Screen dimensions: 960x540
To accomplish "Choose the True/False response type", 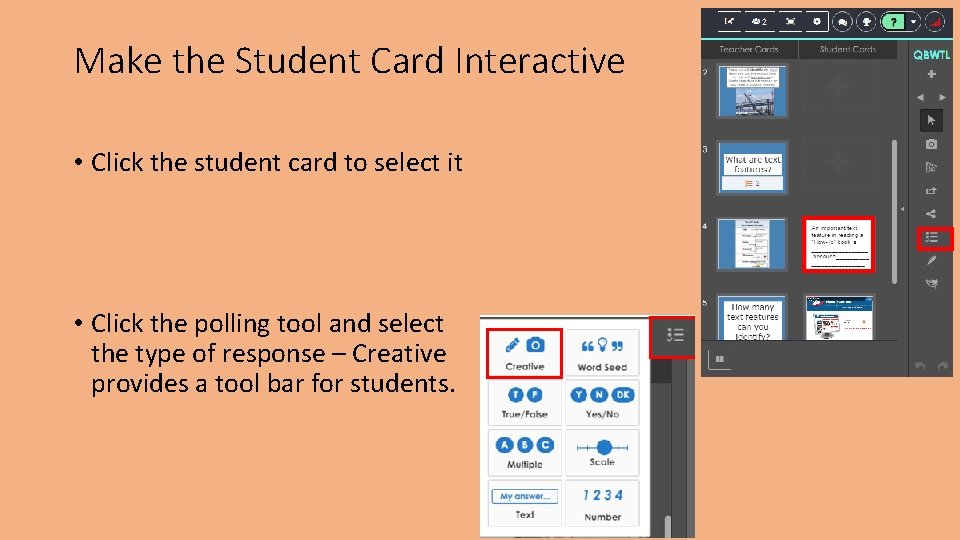I will tap(524, 403).
